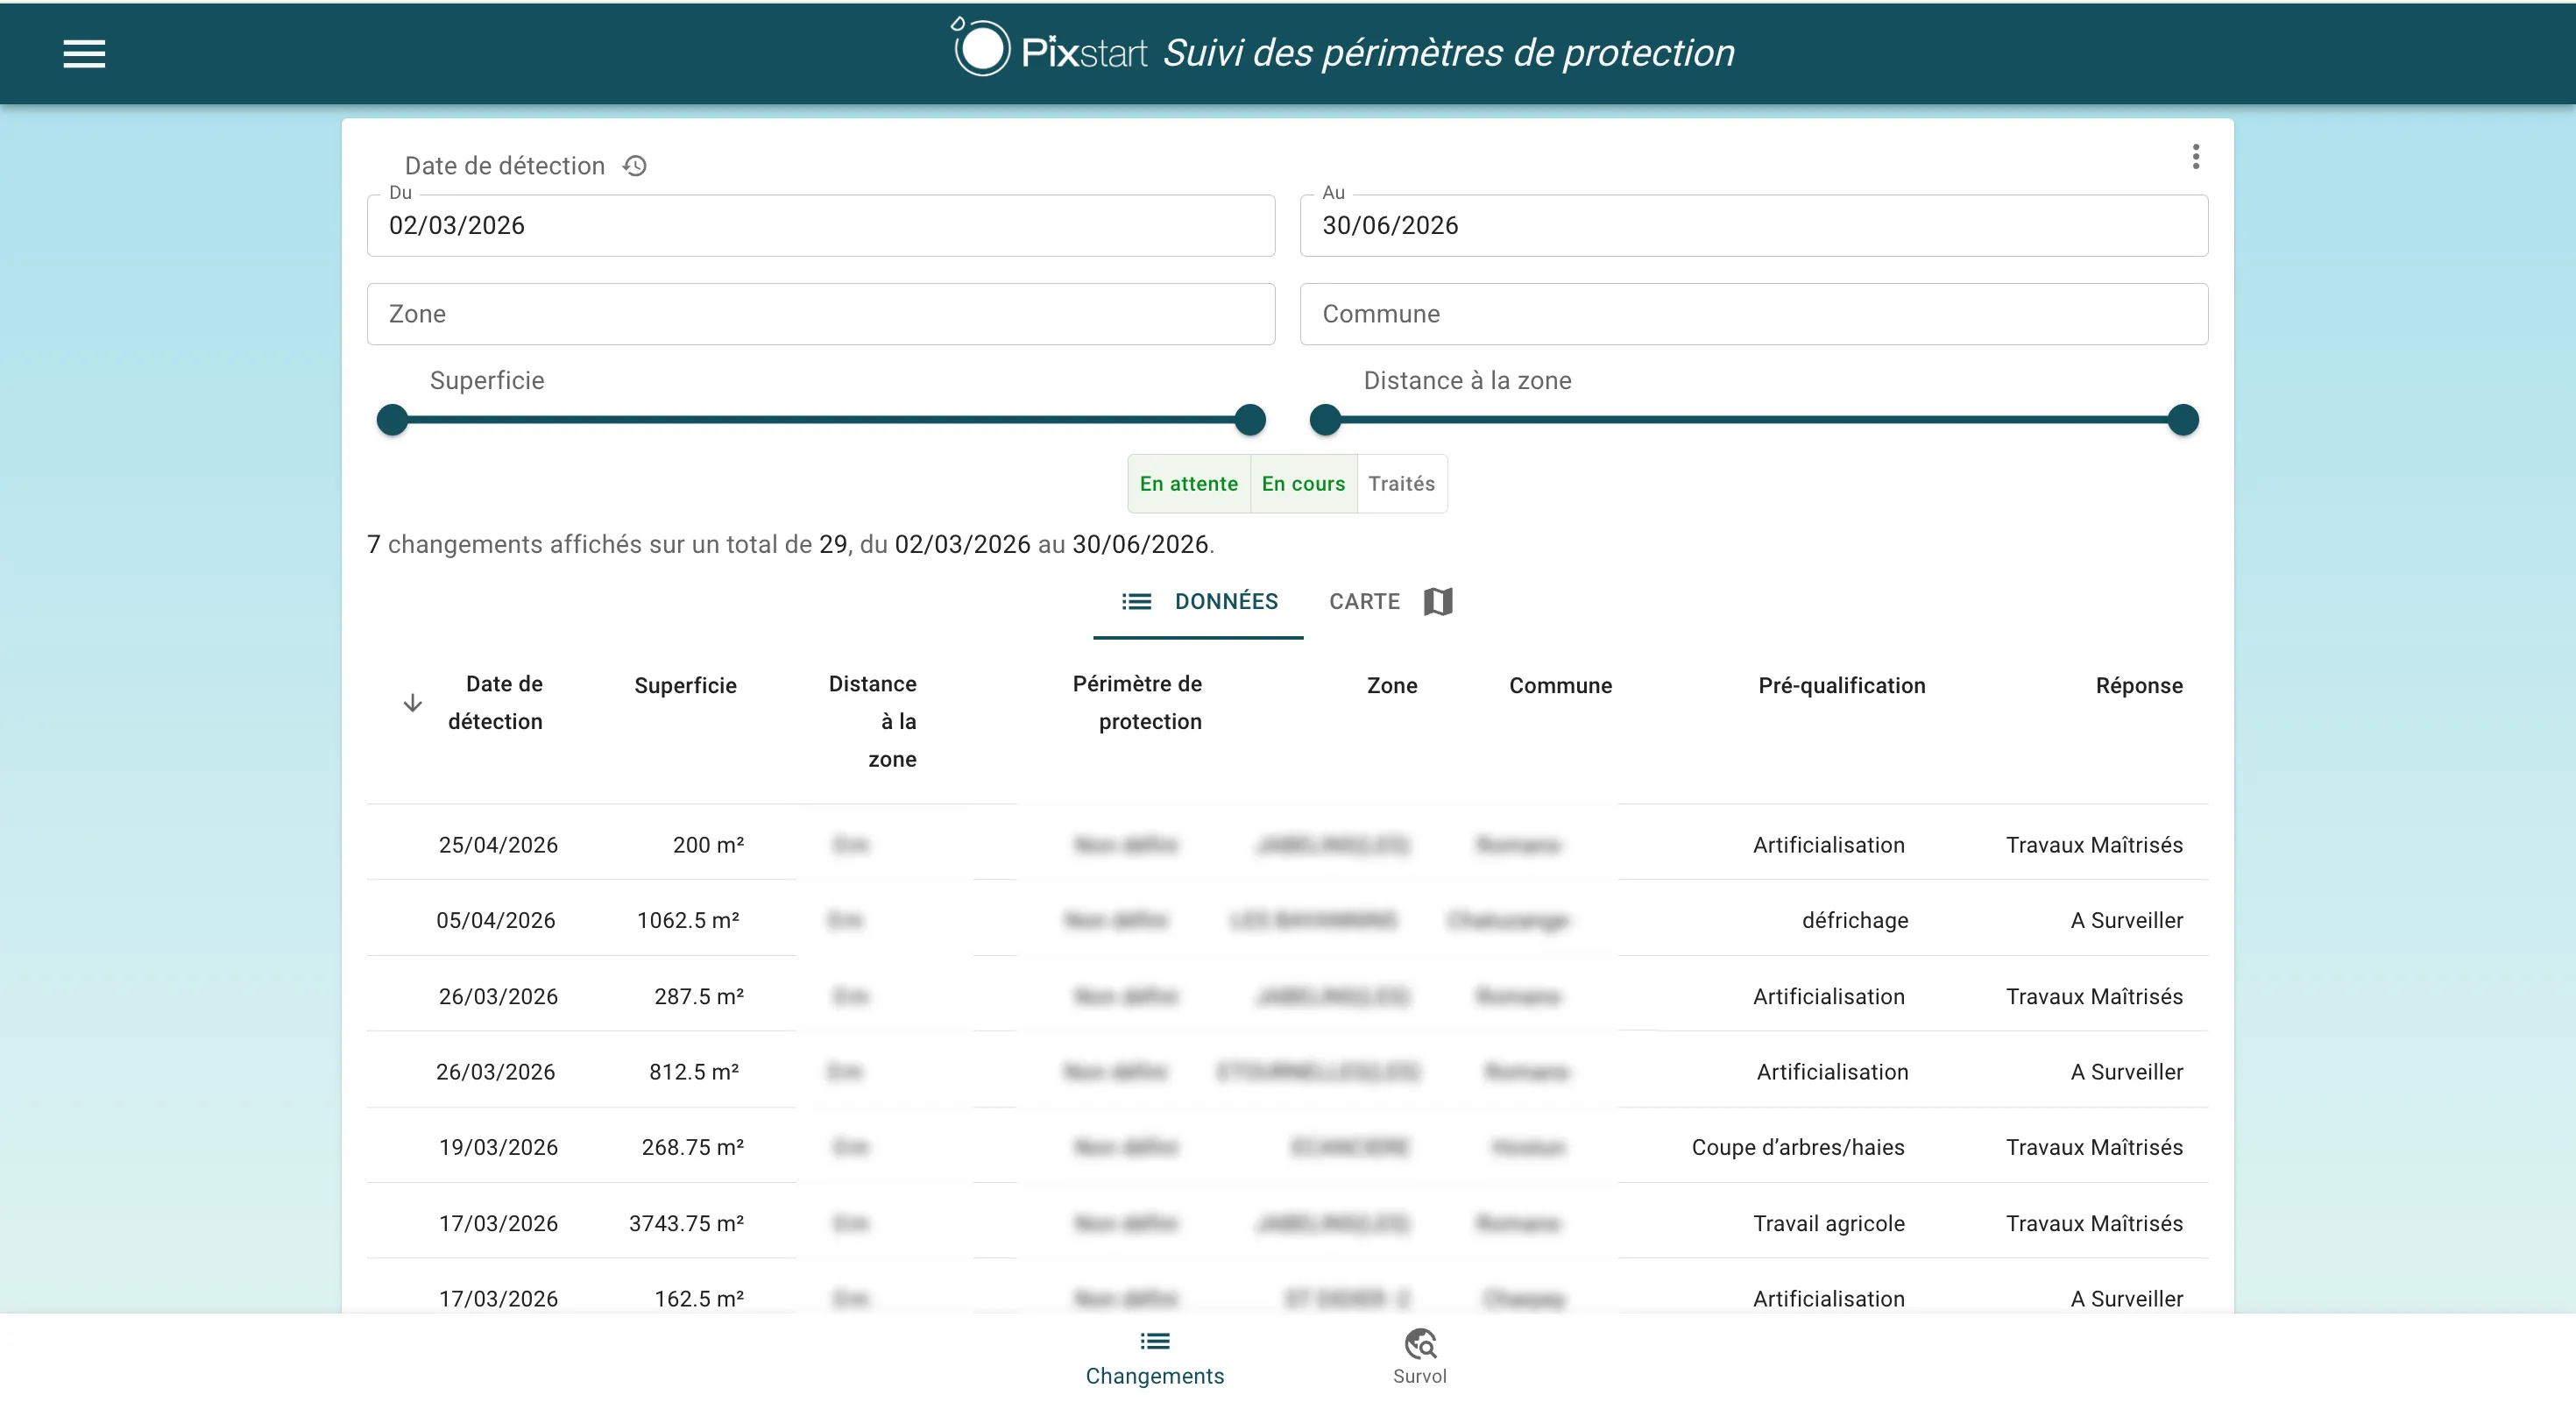Select the row with 1062.5 m² superficie
The image size is (2576, 1402).
[1287, 920]
